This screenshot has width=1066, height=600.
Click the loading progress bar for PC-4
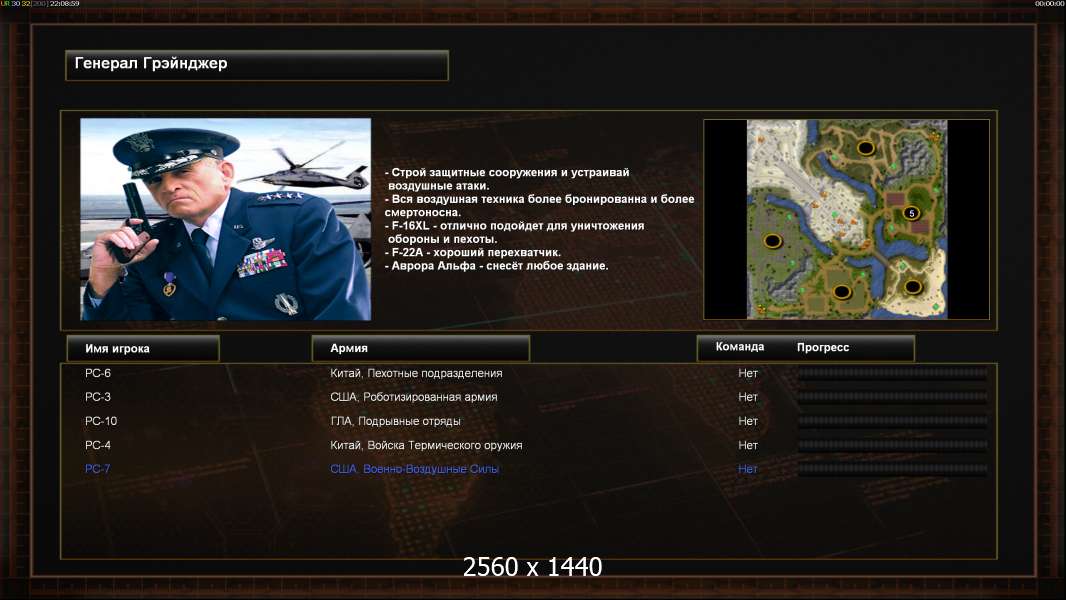coord(893,445)
